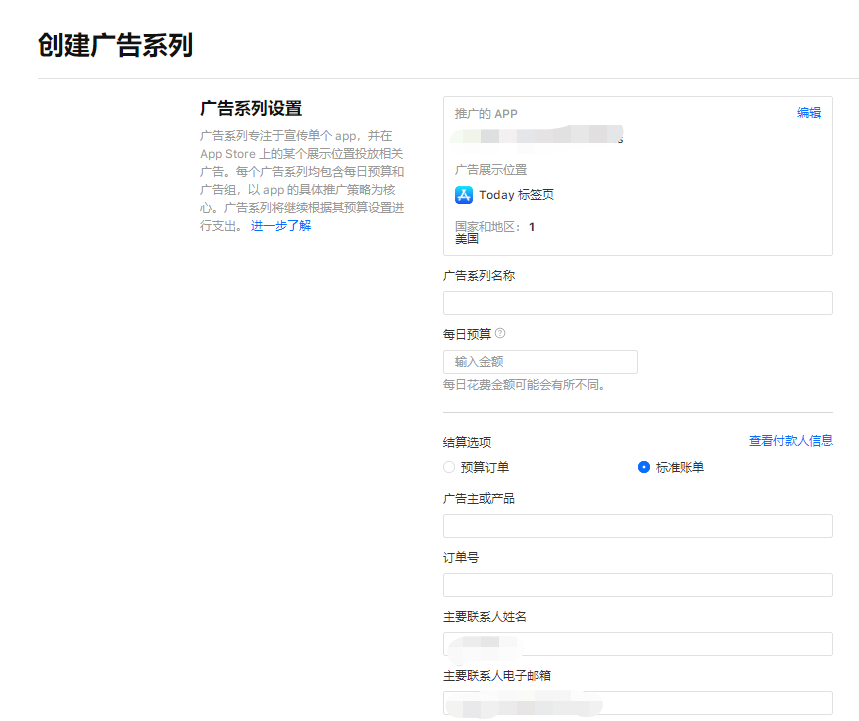Click the Today 标签页 placement text
The image size is (859, 721).
click(x=517, y=195)
